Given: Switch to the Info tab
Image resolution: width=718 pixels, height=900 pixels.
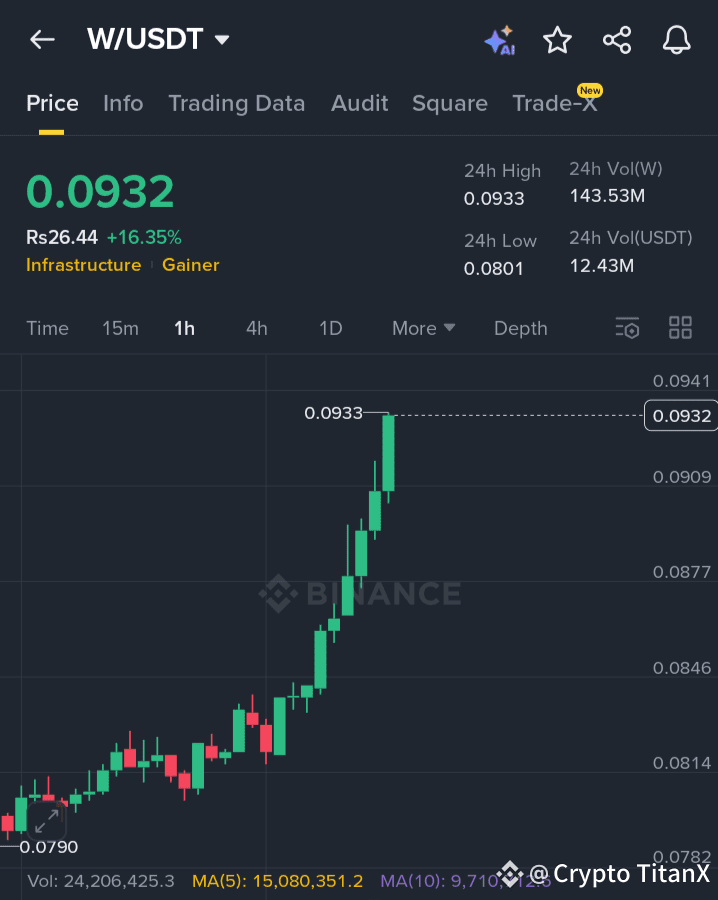Looking at the screenshot, I should tap(123, 103).
